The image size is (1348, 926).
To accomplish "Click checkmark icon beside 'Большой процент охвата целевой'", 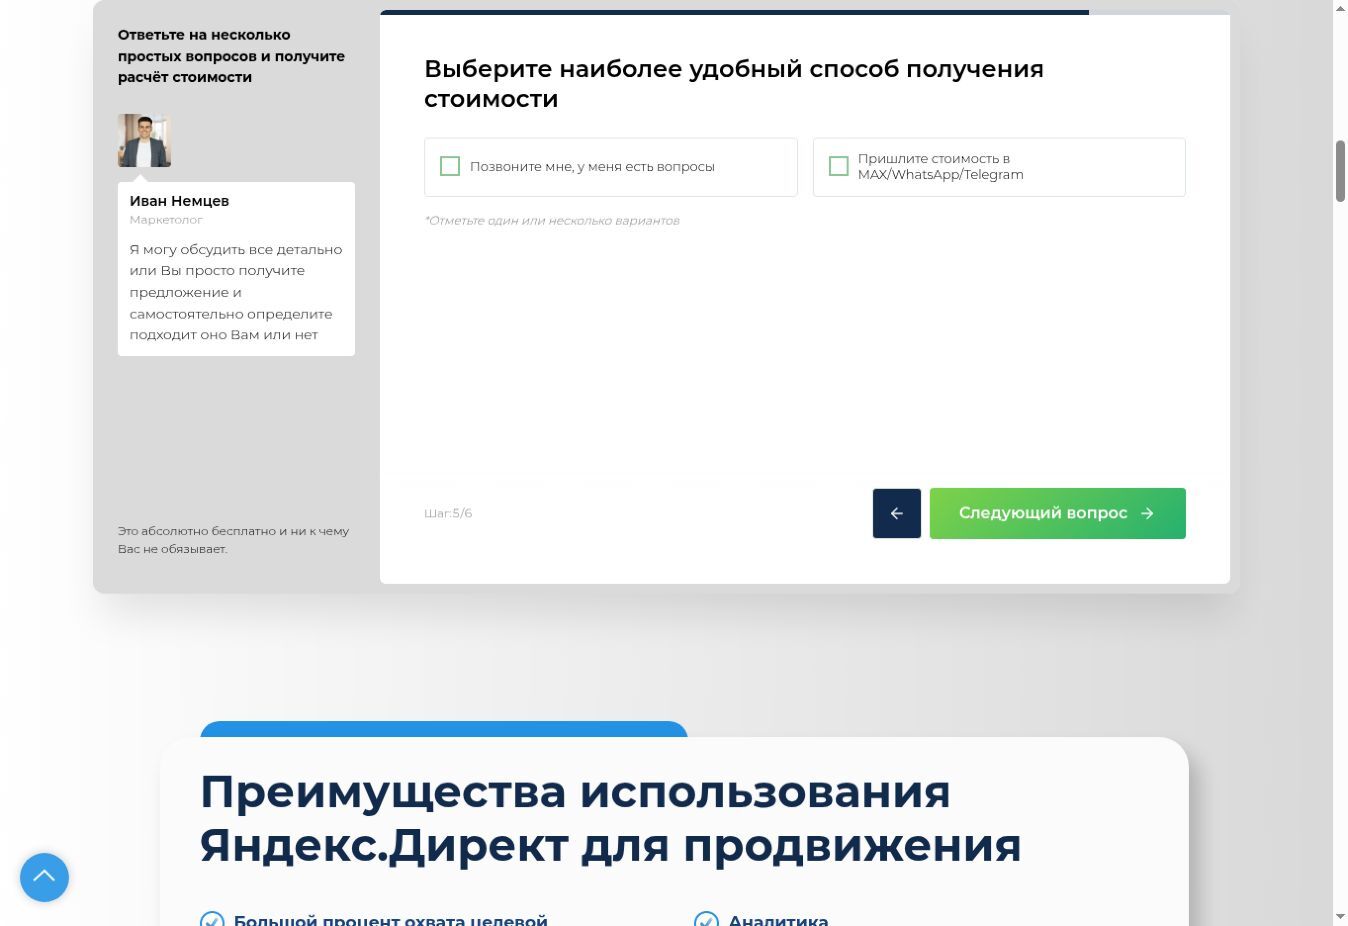I will point(212,920).
